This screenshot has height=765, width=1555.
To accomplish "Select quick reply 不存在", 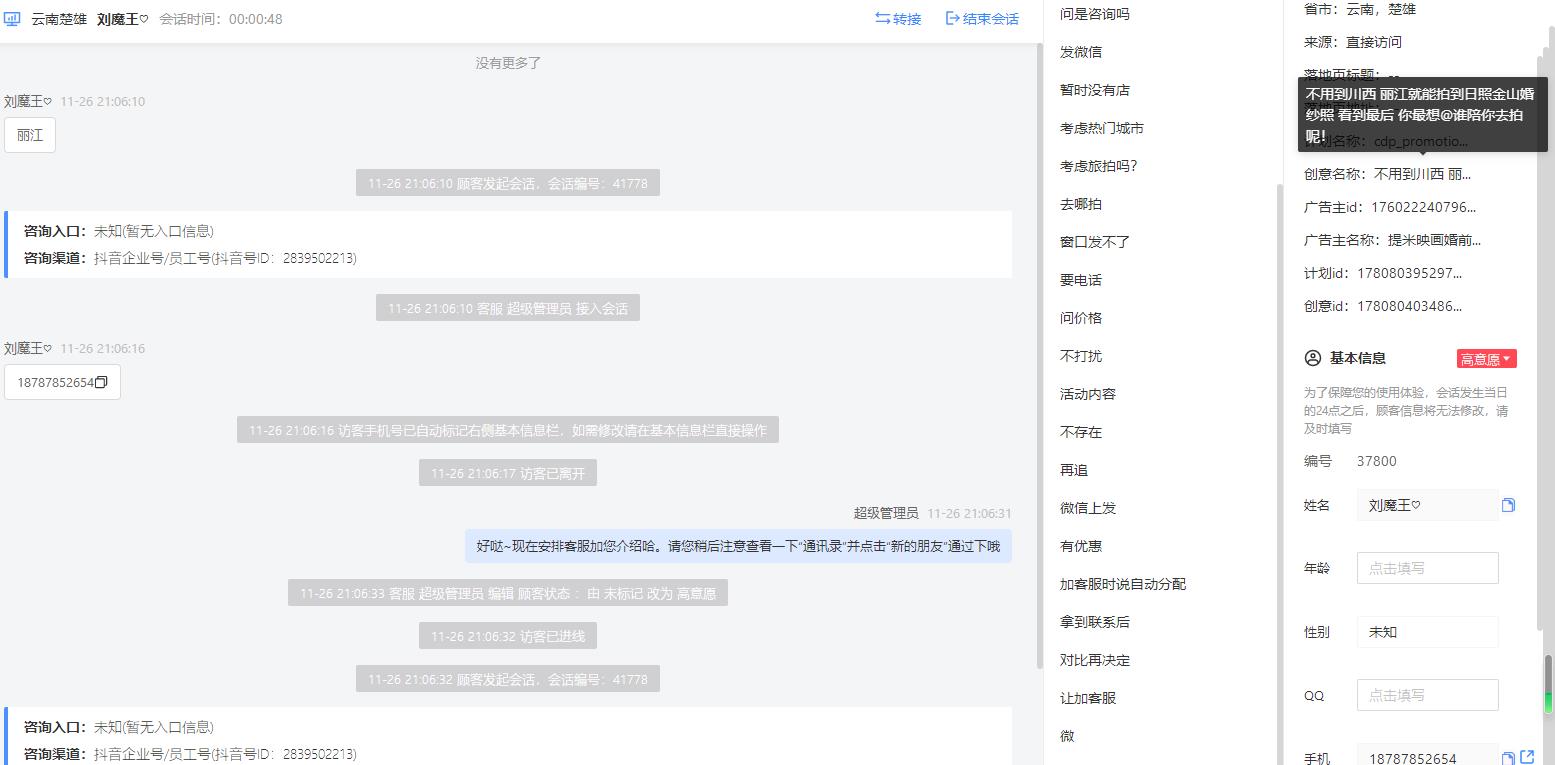I will point(1081,432).
